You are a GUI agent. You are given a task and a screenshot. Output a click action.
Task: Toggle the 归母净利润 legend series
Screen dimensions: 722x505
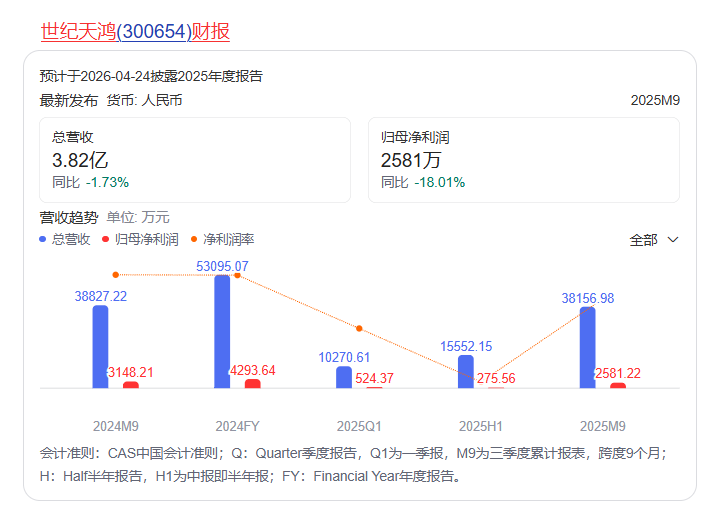click(x=139, y=240)
